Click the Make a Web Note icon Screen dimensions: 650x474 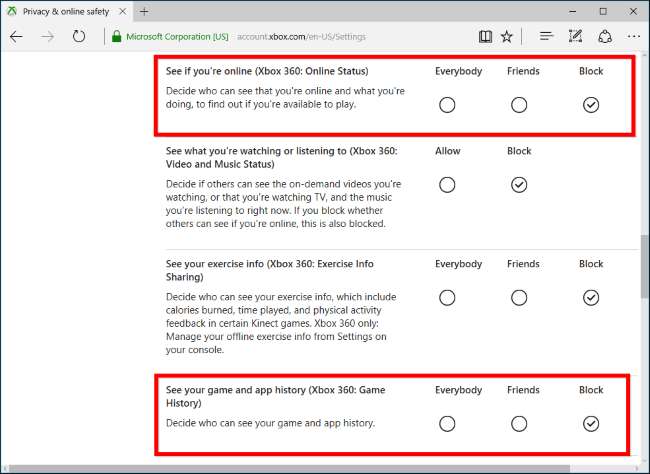pyautogui.click(x=575, y=36)
